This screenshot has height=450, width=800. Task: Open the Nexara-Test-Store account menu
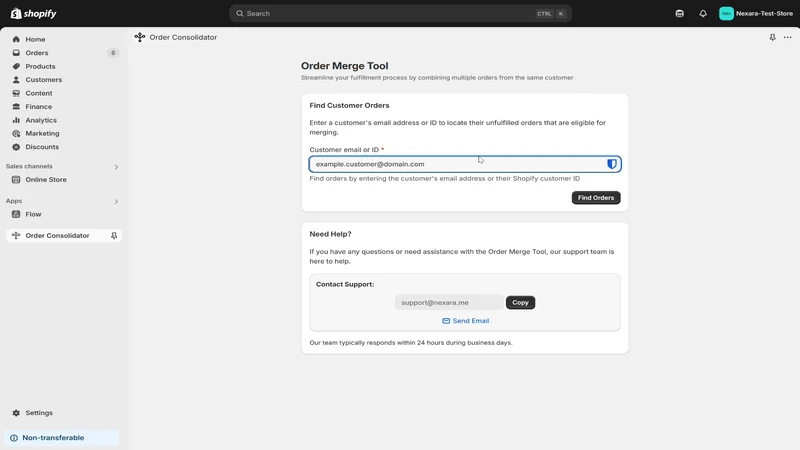(756, 13)
